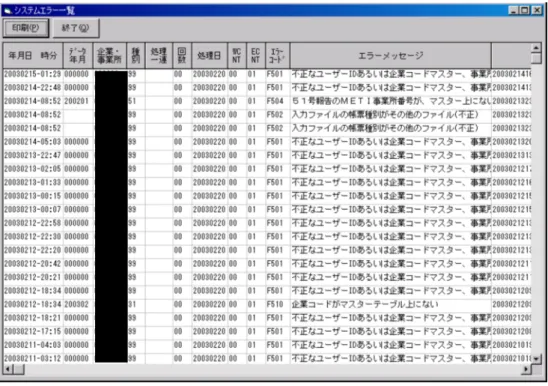Click the WCNT column header

[x=237, y=56]
